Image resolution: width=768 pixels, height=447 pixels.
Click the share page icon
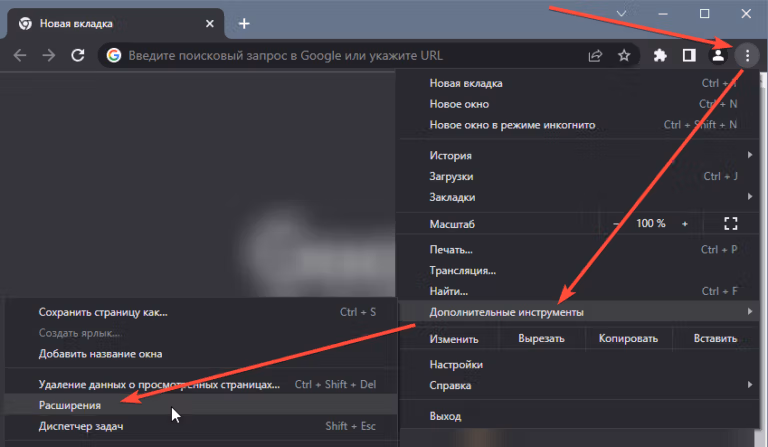[595, 55]
